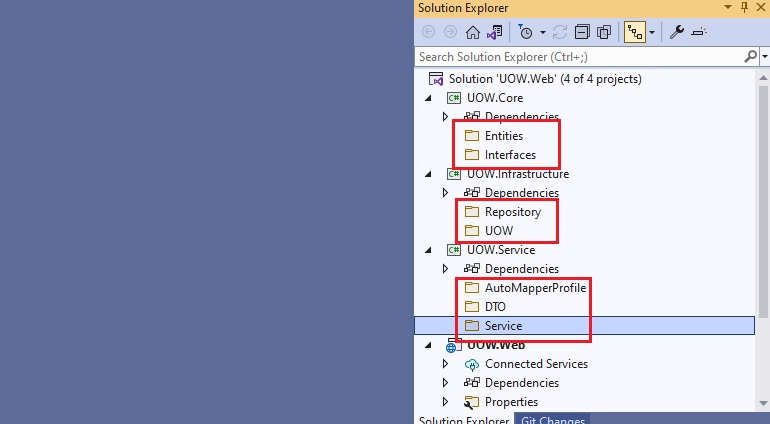Click the Properties wrench folder icon in tree
This screenshot has width=770, height=424.
[x=471, y=402]
